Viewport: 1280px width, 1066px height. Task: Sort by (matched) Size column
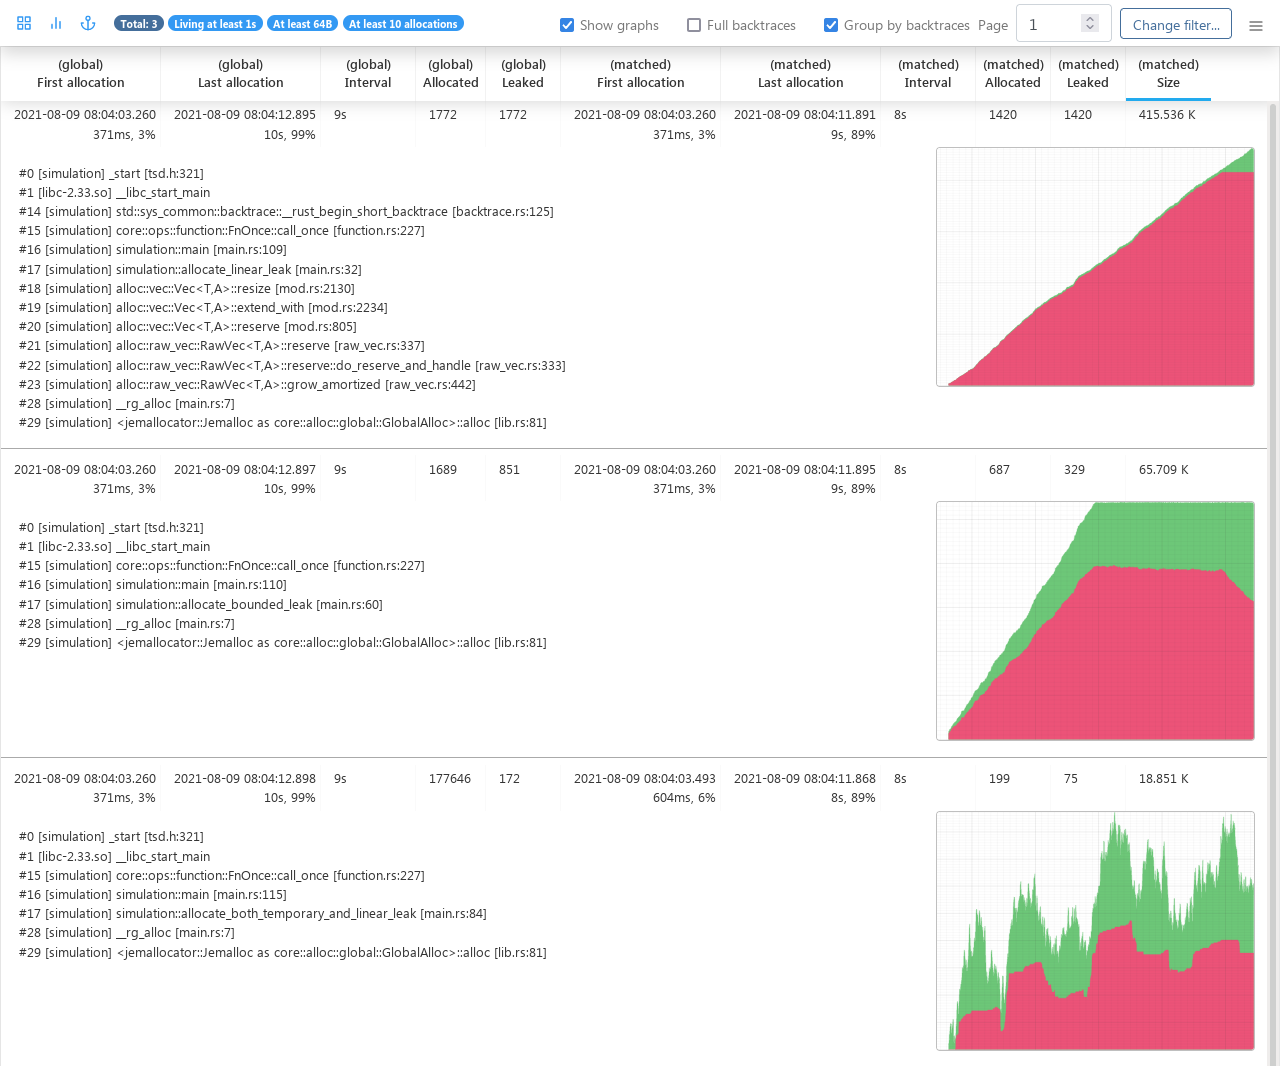[x=1168, y=73]
